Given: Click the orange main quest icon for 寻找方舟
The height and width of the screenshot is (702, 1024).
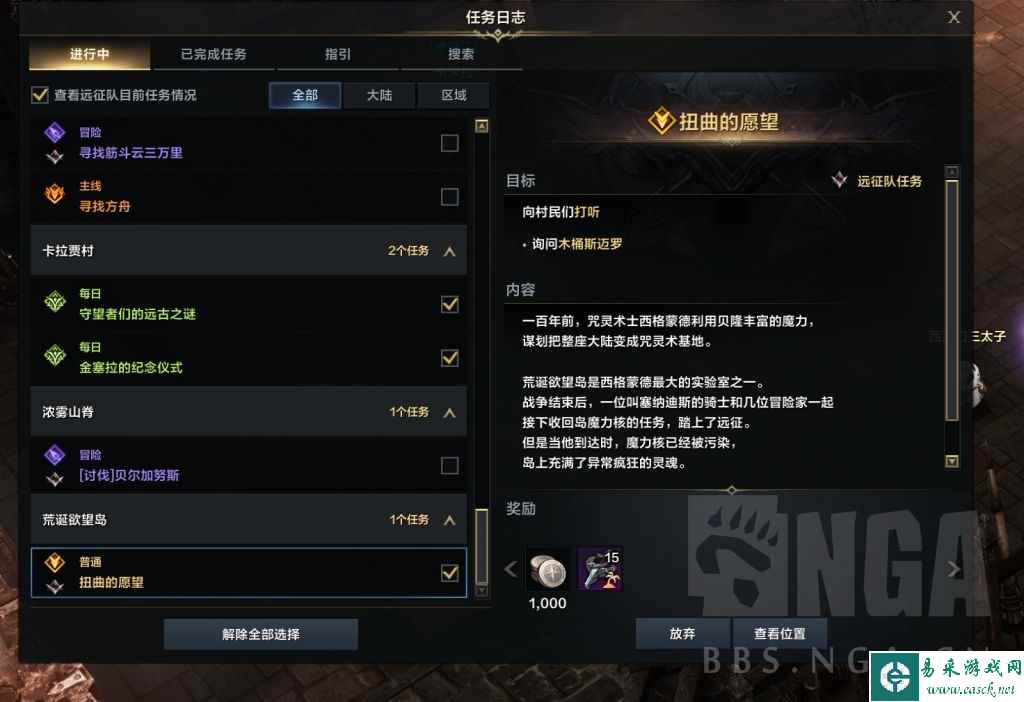Looking at the screenshot, I should click(x=55, y=194).
